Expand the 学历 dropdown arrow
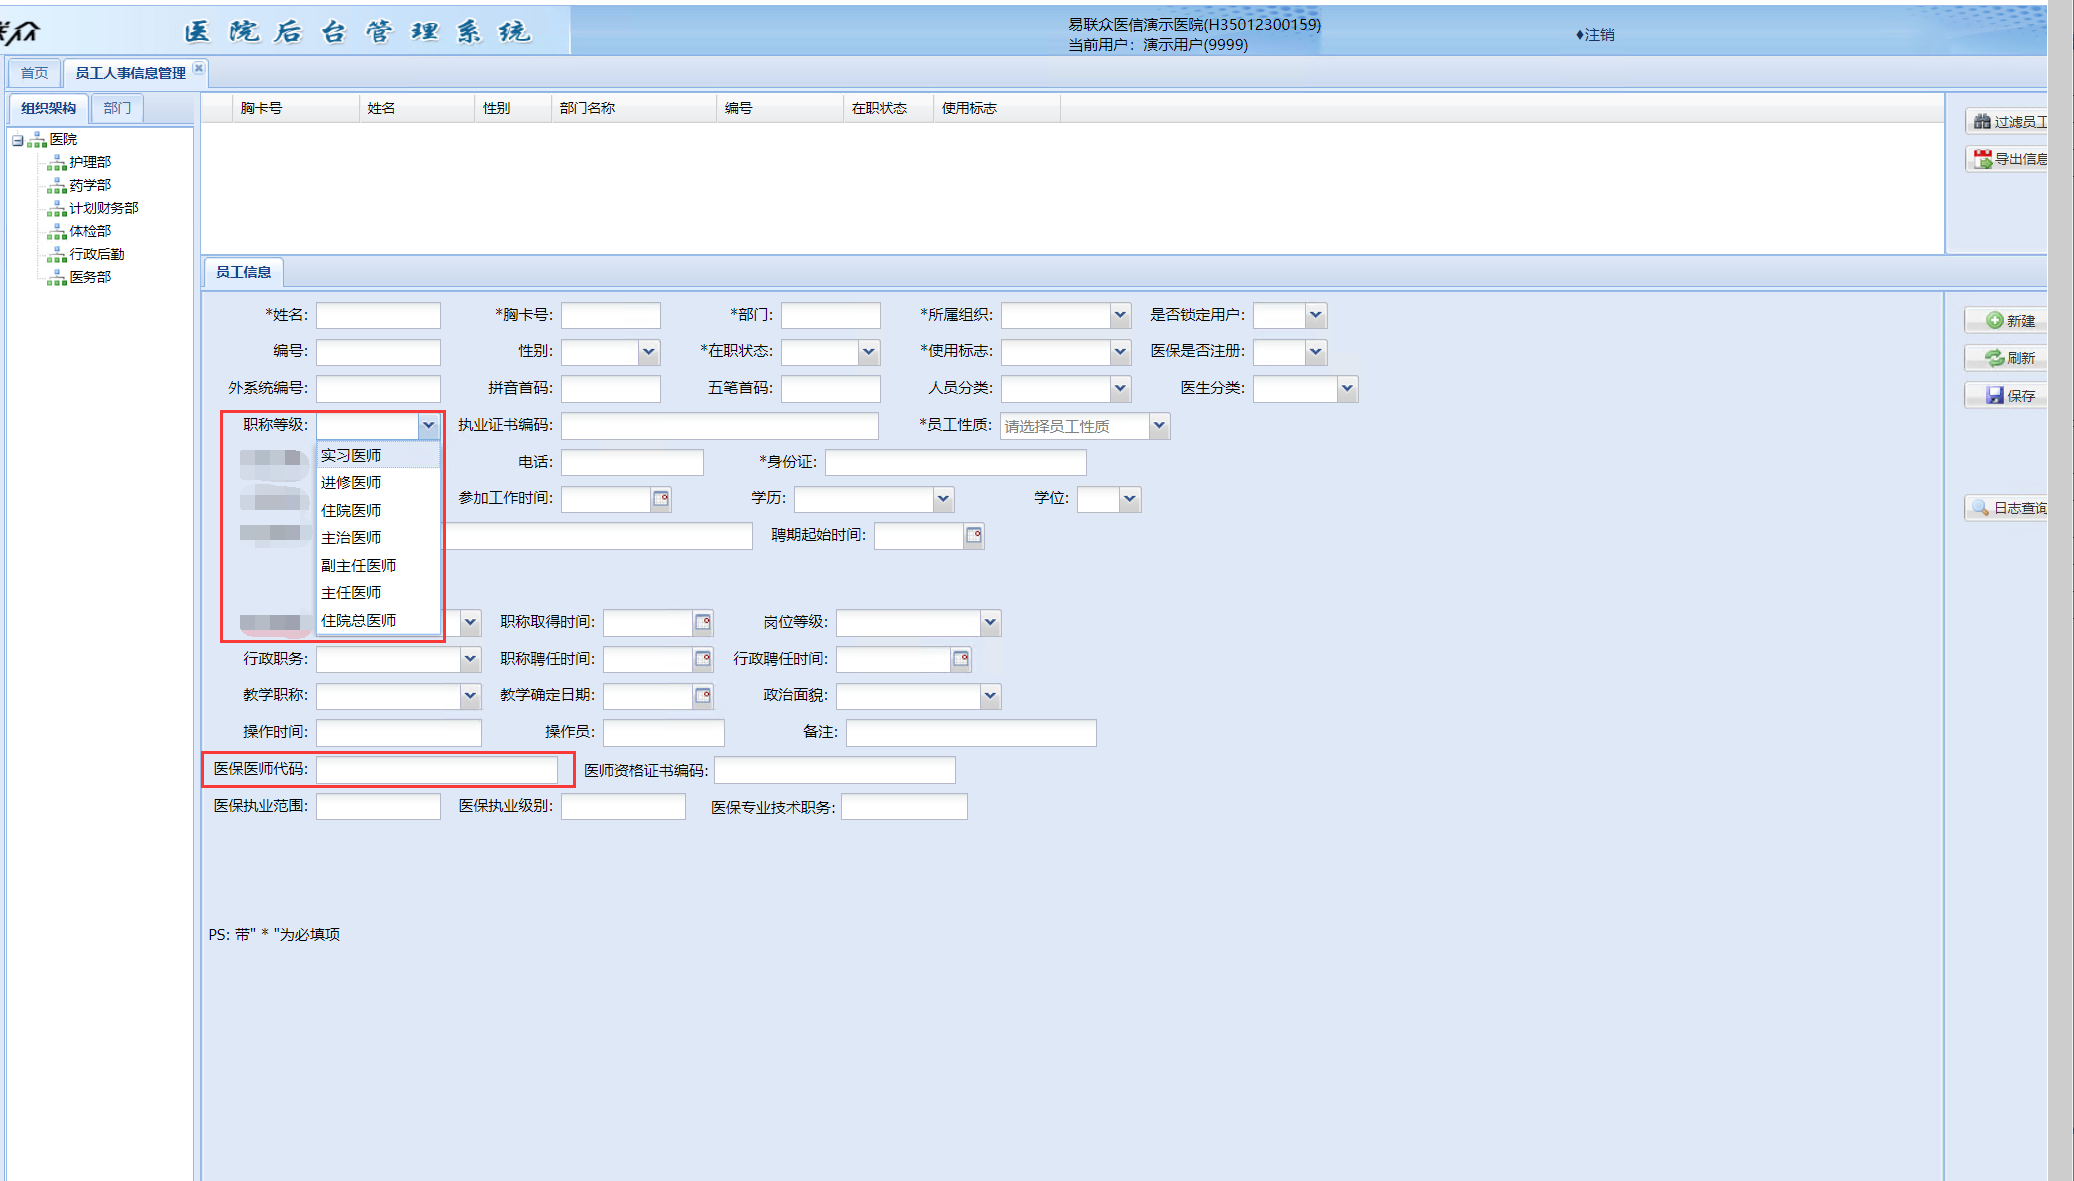This screenshot has height=1181, width=2074. [943, 499]
